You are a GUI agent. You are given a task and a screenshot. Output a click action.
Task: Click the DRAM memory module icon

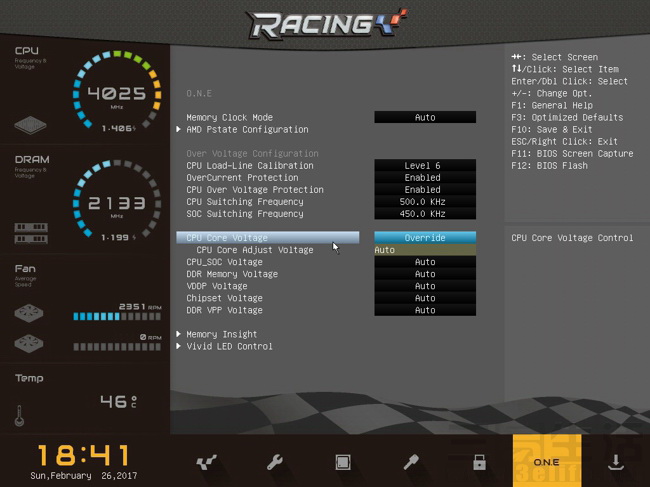(x=31, y=233)
